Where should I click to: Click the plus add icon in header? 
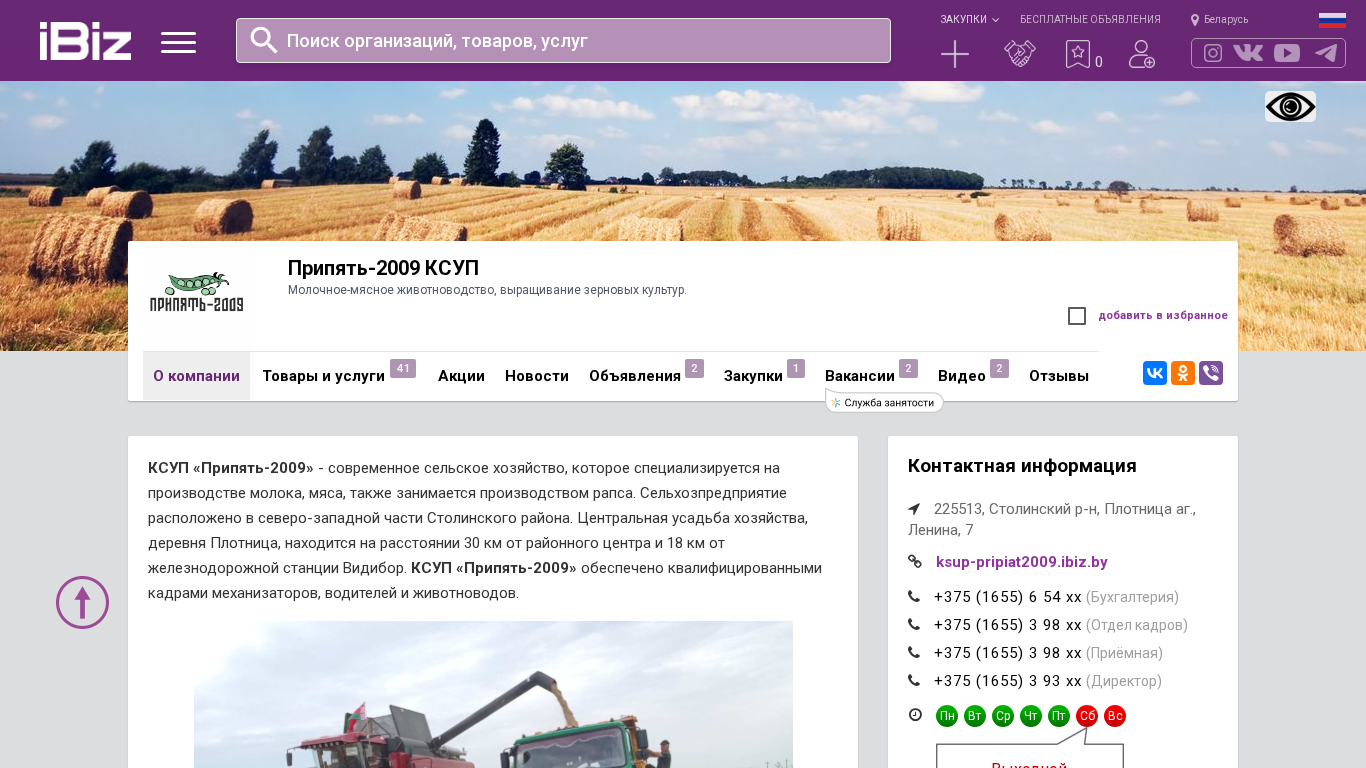[x=955, y=54]
